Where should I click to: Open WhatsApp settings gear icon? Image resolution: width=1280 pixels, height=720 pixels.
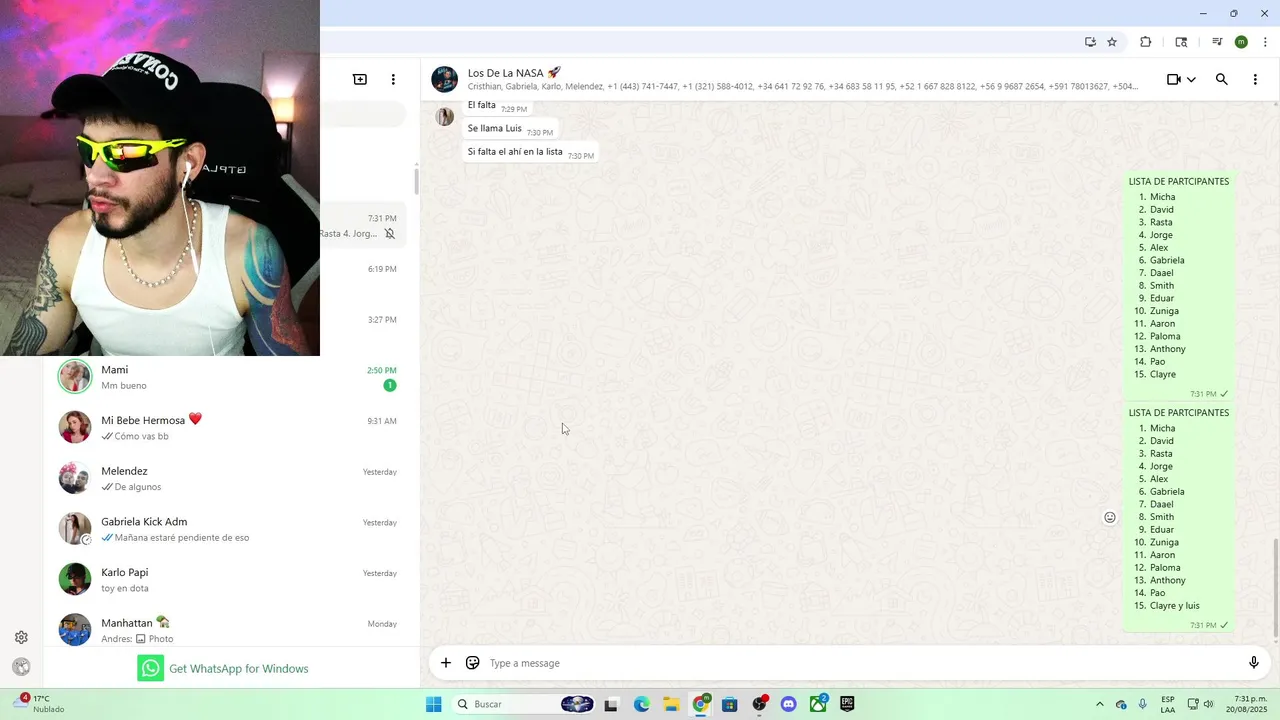click(x=21, y=637)
